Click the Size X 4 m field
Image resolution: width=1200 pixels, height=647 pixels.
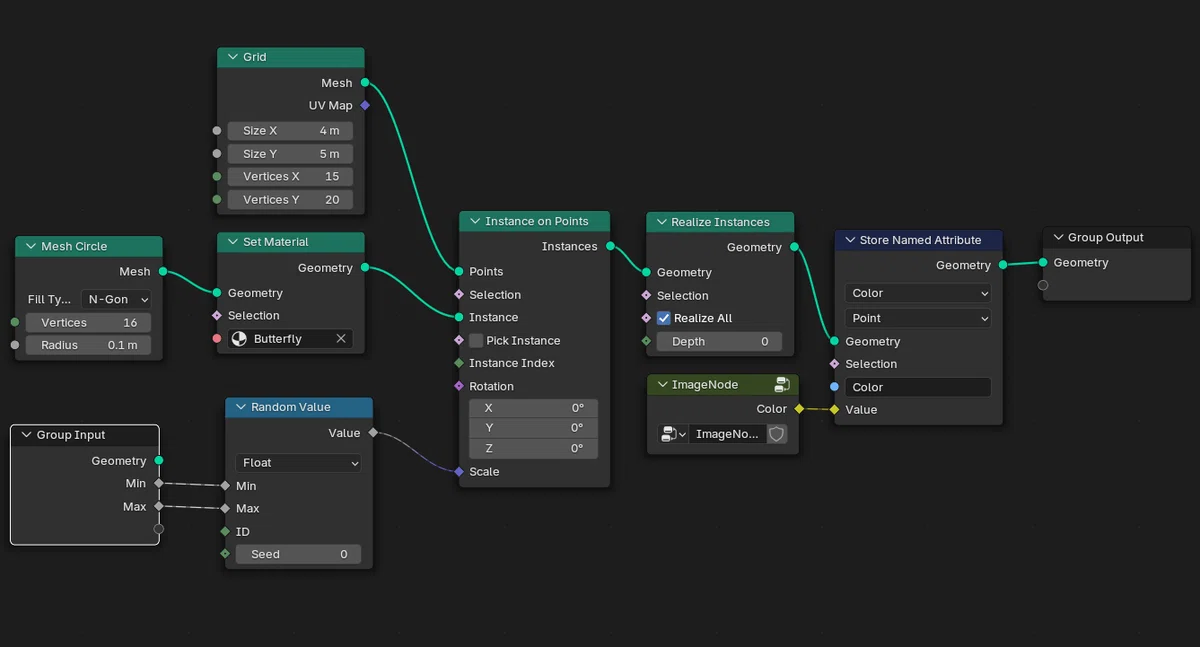(290, 131)
